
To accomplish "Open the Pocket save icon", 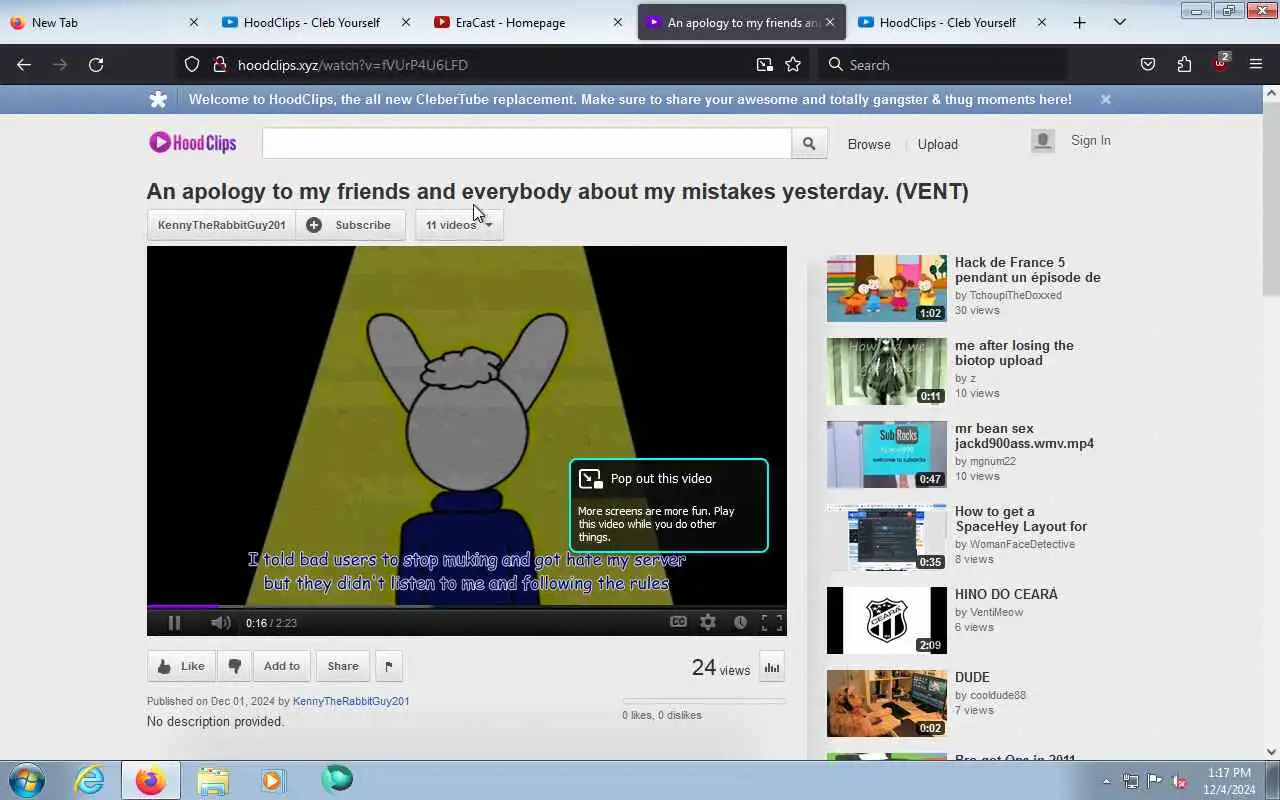I will tap(1148, 64).
